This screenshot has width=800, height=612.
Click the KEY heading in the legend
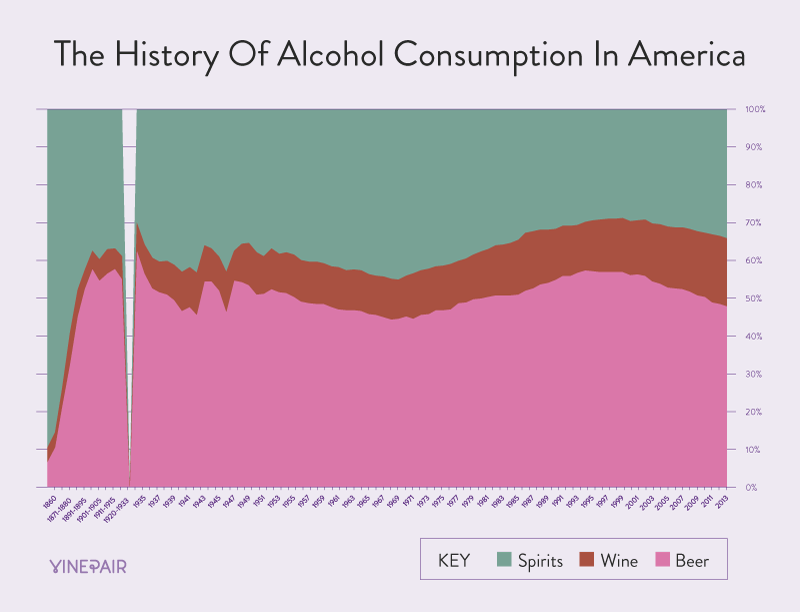coord(454,560)
